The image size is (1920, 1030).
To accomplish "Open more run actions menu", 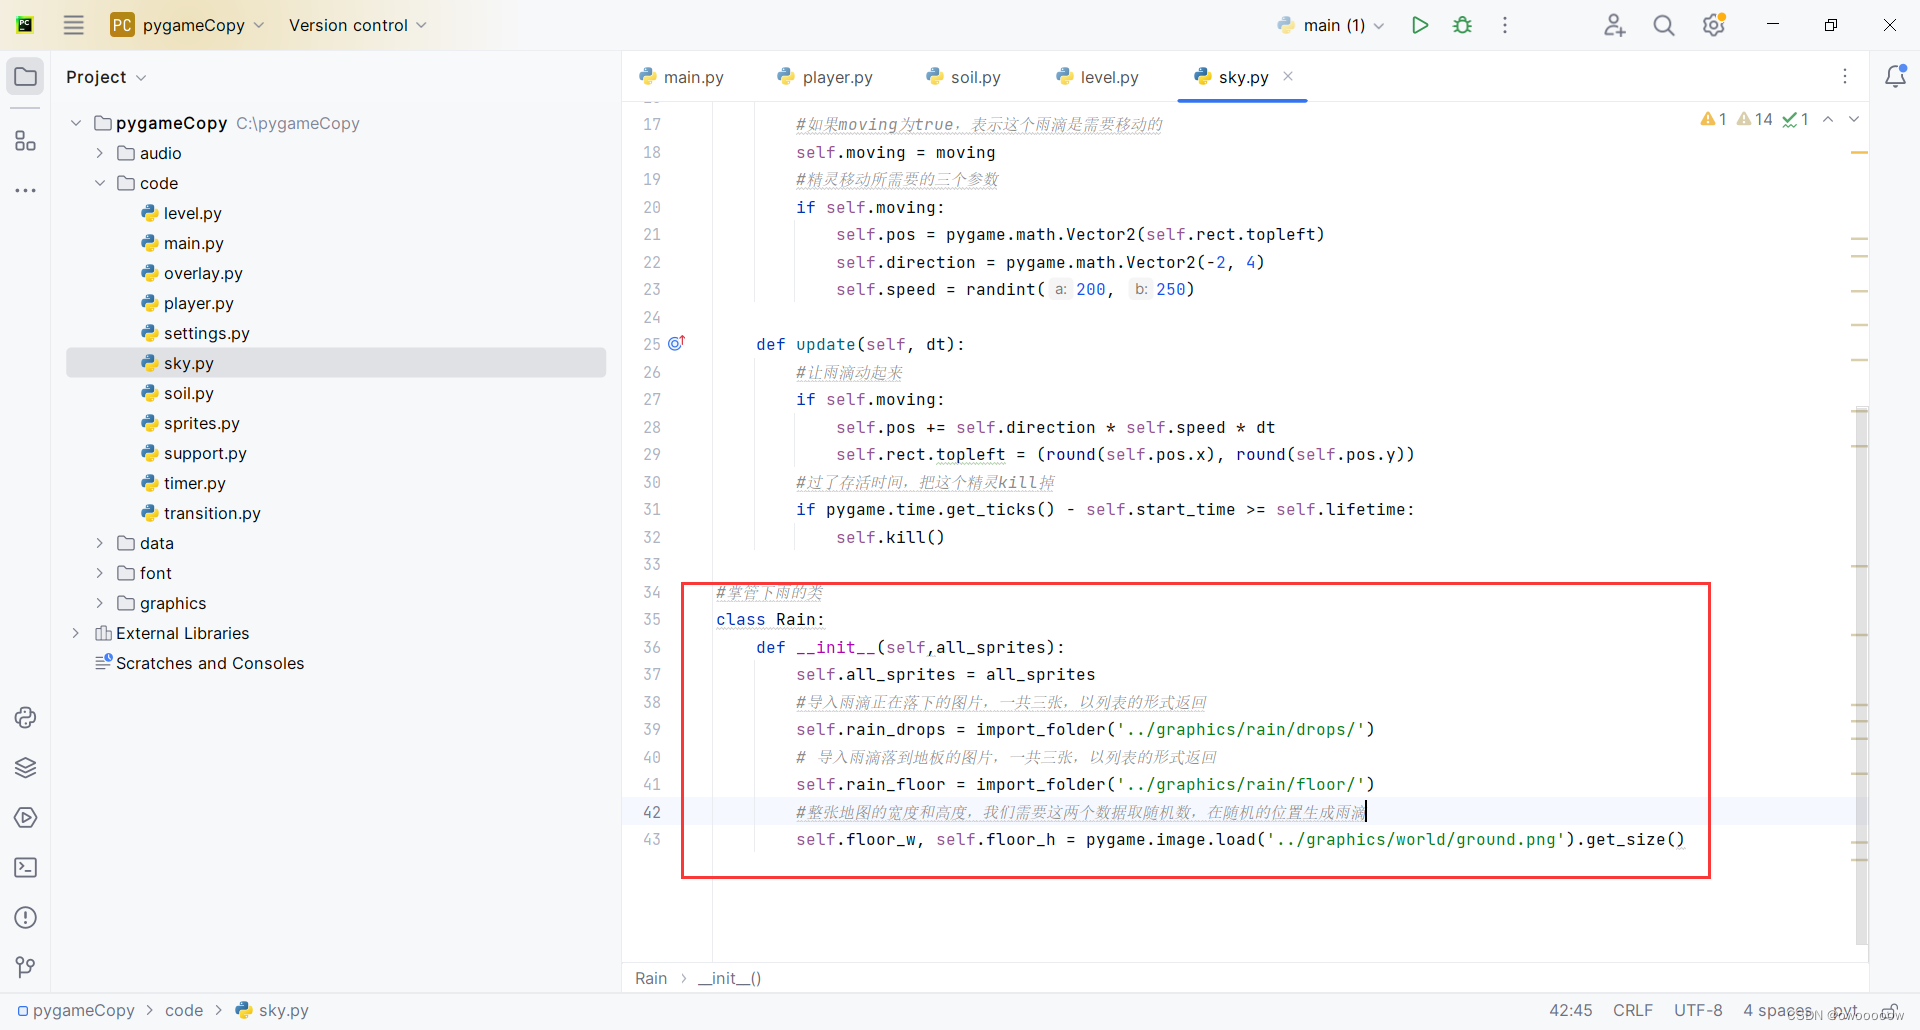I will pyautogui.click(x=1504, y=25).
